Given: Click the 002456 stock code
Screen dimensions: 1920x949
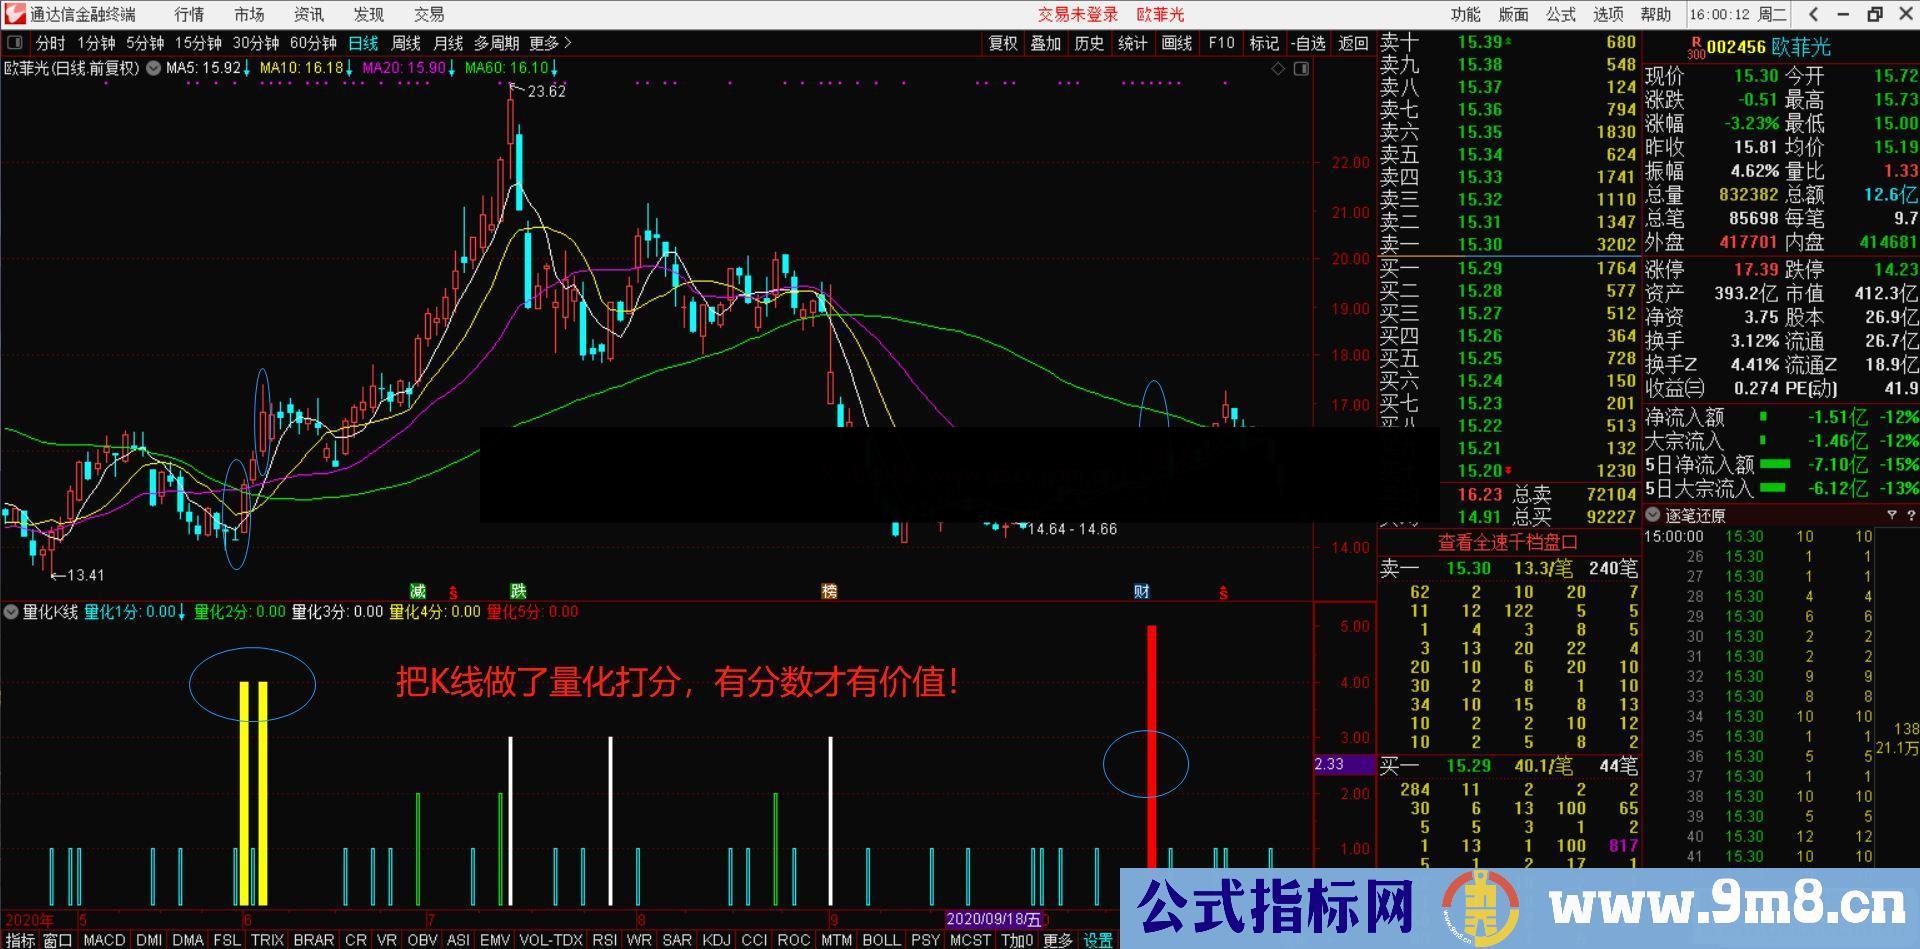Looking at the screenshot, I should point(1736,48).
